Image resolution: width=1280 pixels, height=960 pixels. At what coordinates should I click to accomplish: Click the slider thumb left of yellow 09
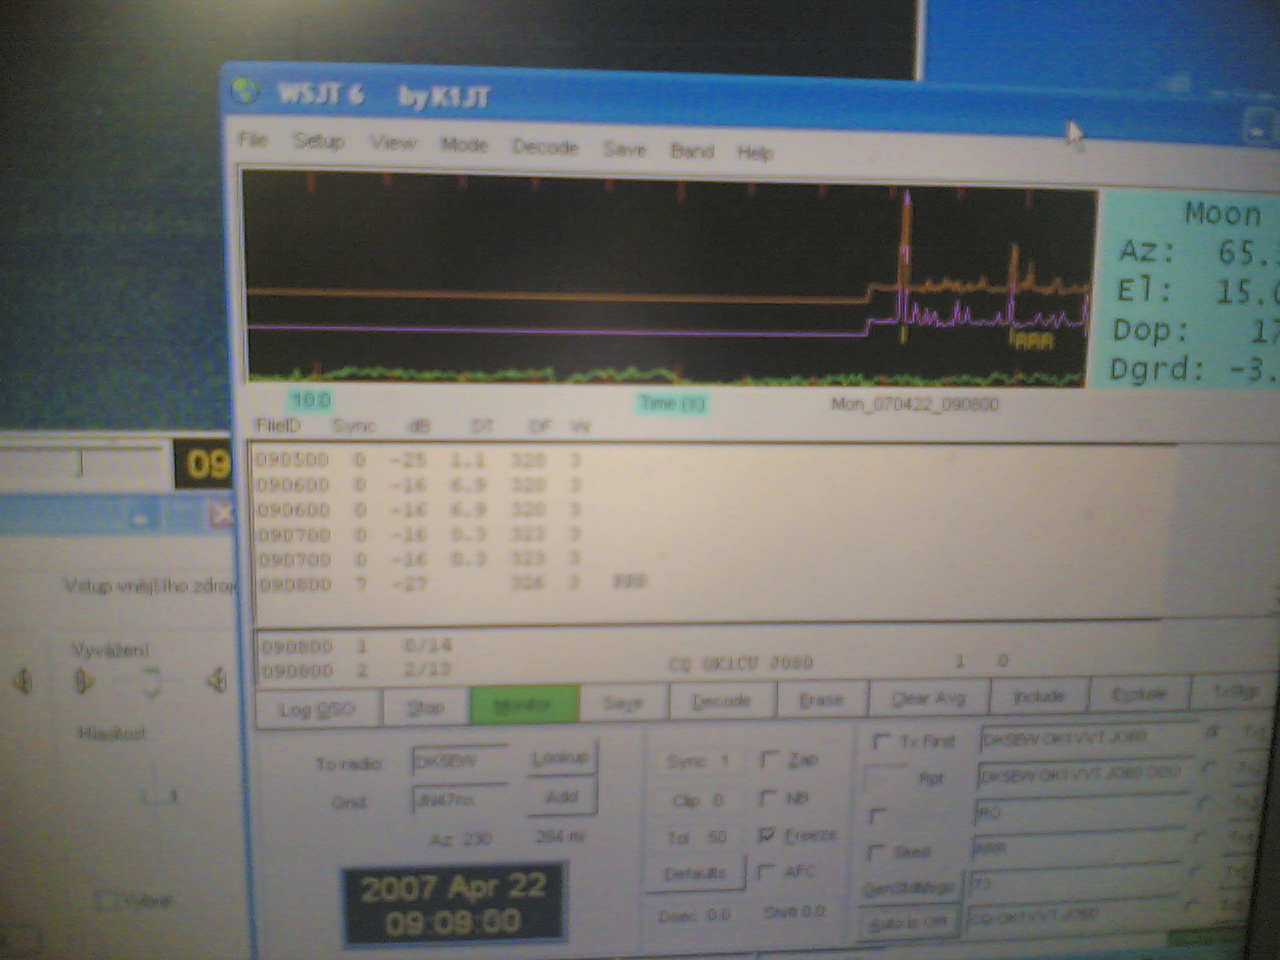(x=80, y=463)
